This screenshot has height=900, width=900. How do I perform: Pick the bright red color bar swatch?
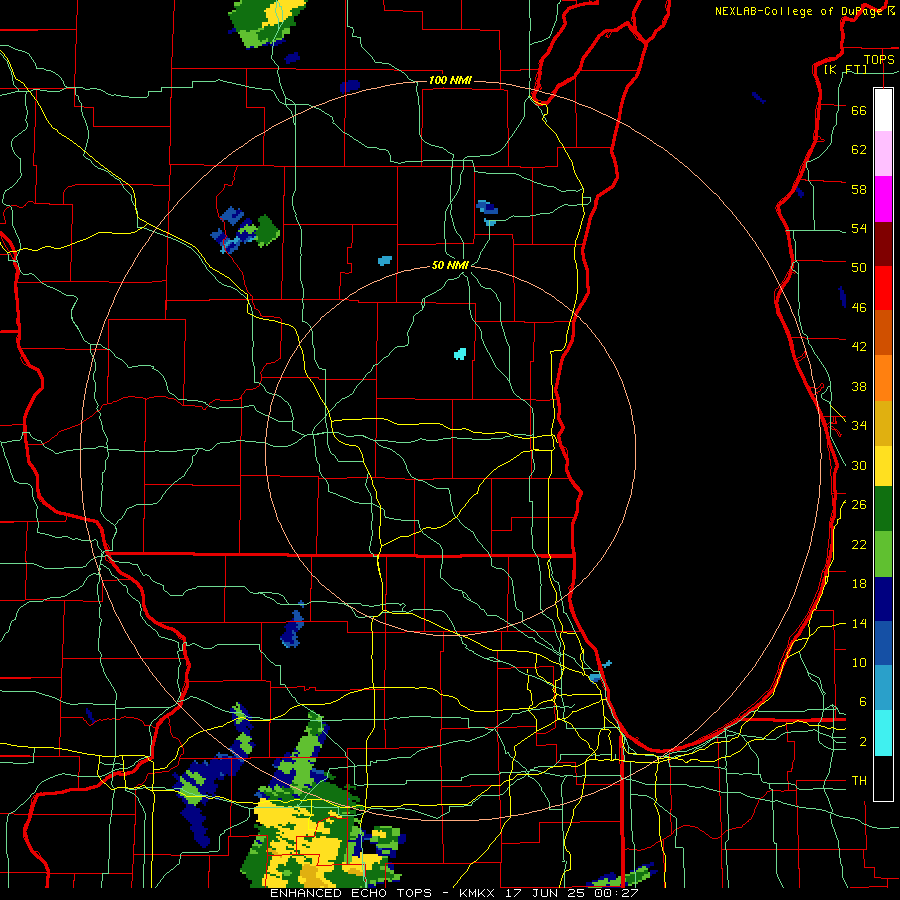(883, 288)
